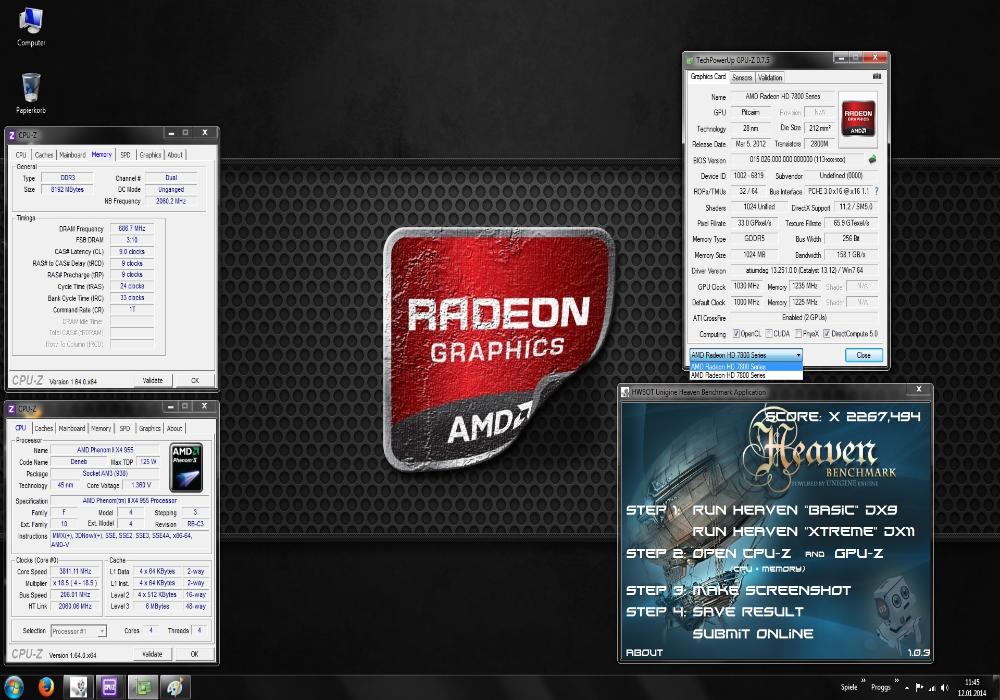The width and height of the screenshot is (1000, 700).
Task: Run Heaven "Basic" DX9 benchmark
Action: pos(794,510)
